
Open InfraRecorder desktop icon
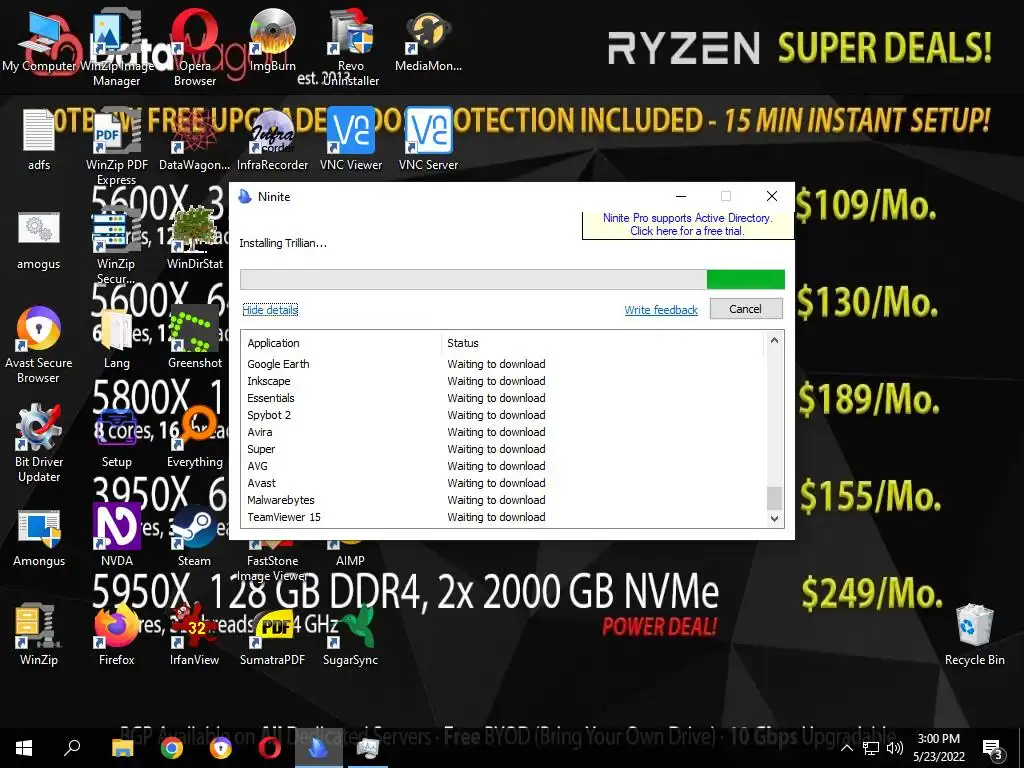pyautogui.click(x=272, y=140)
